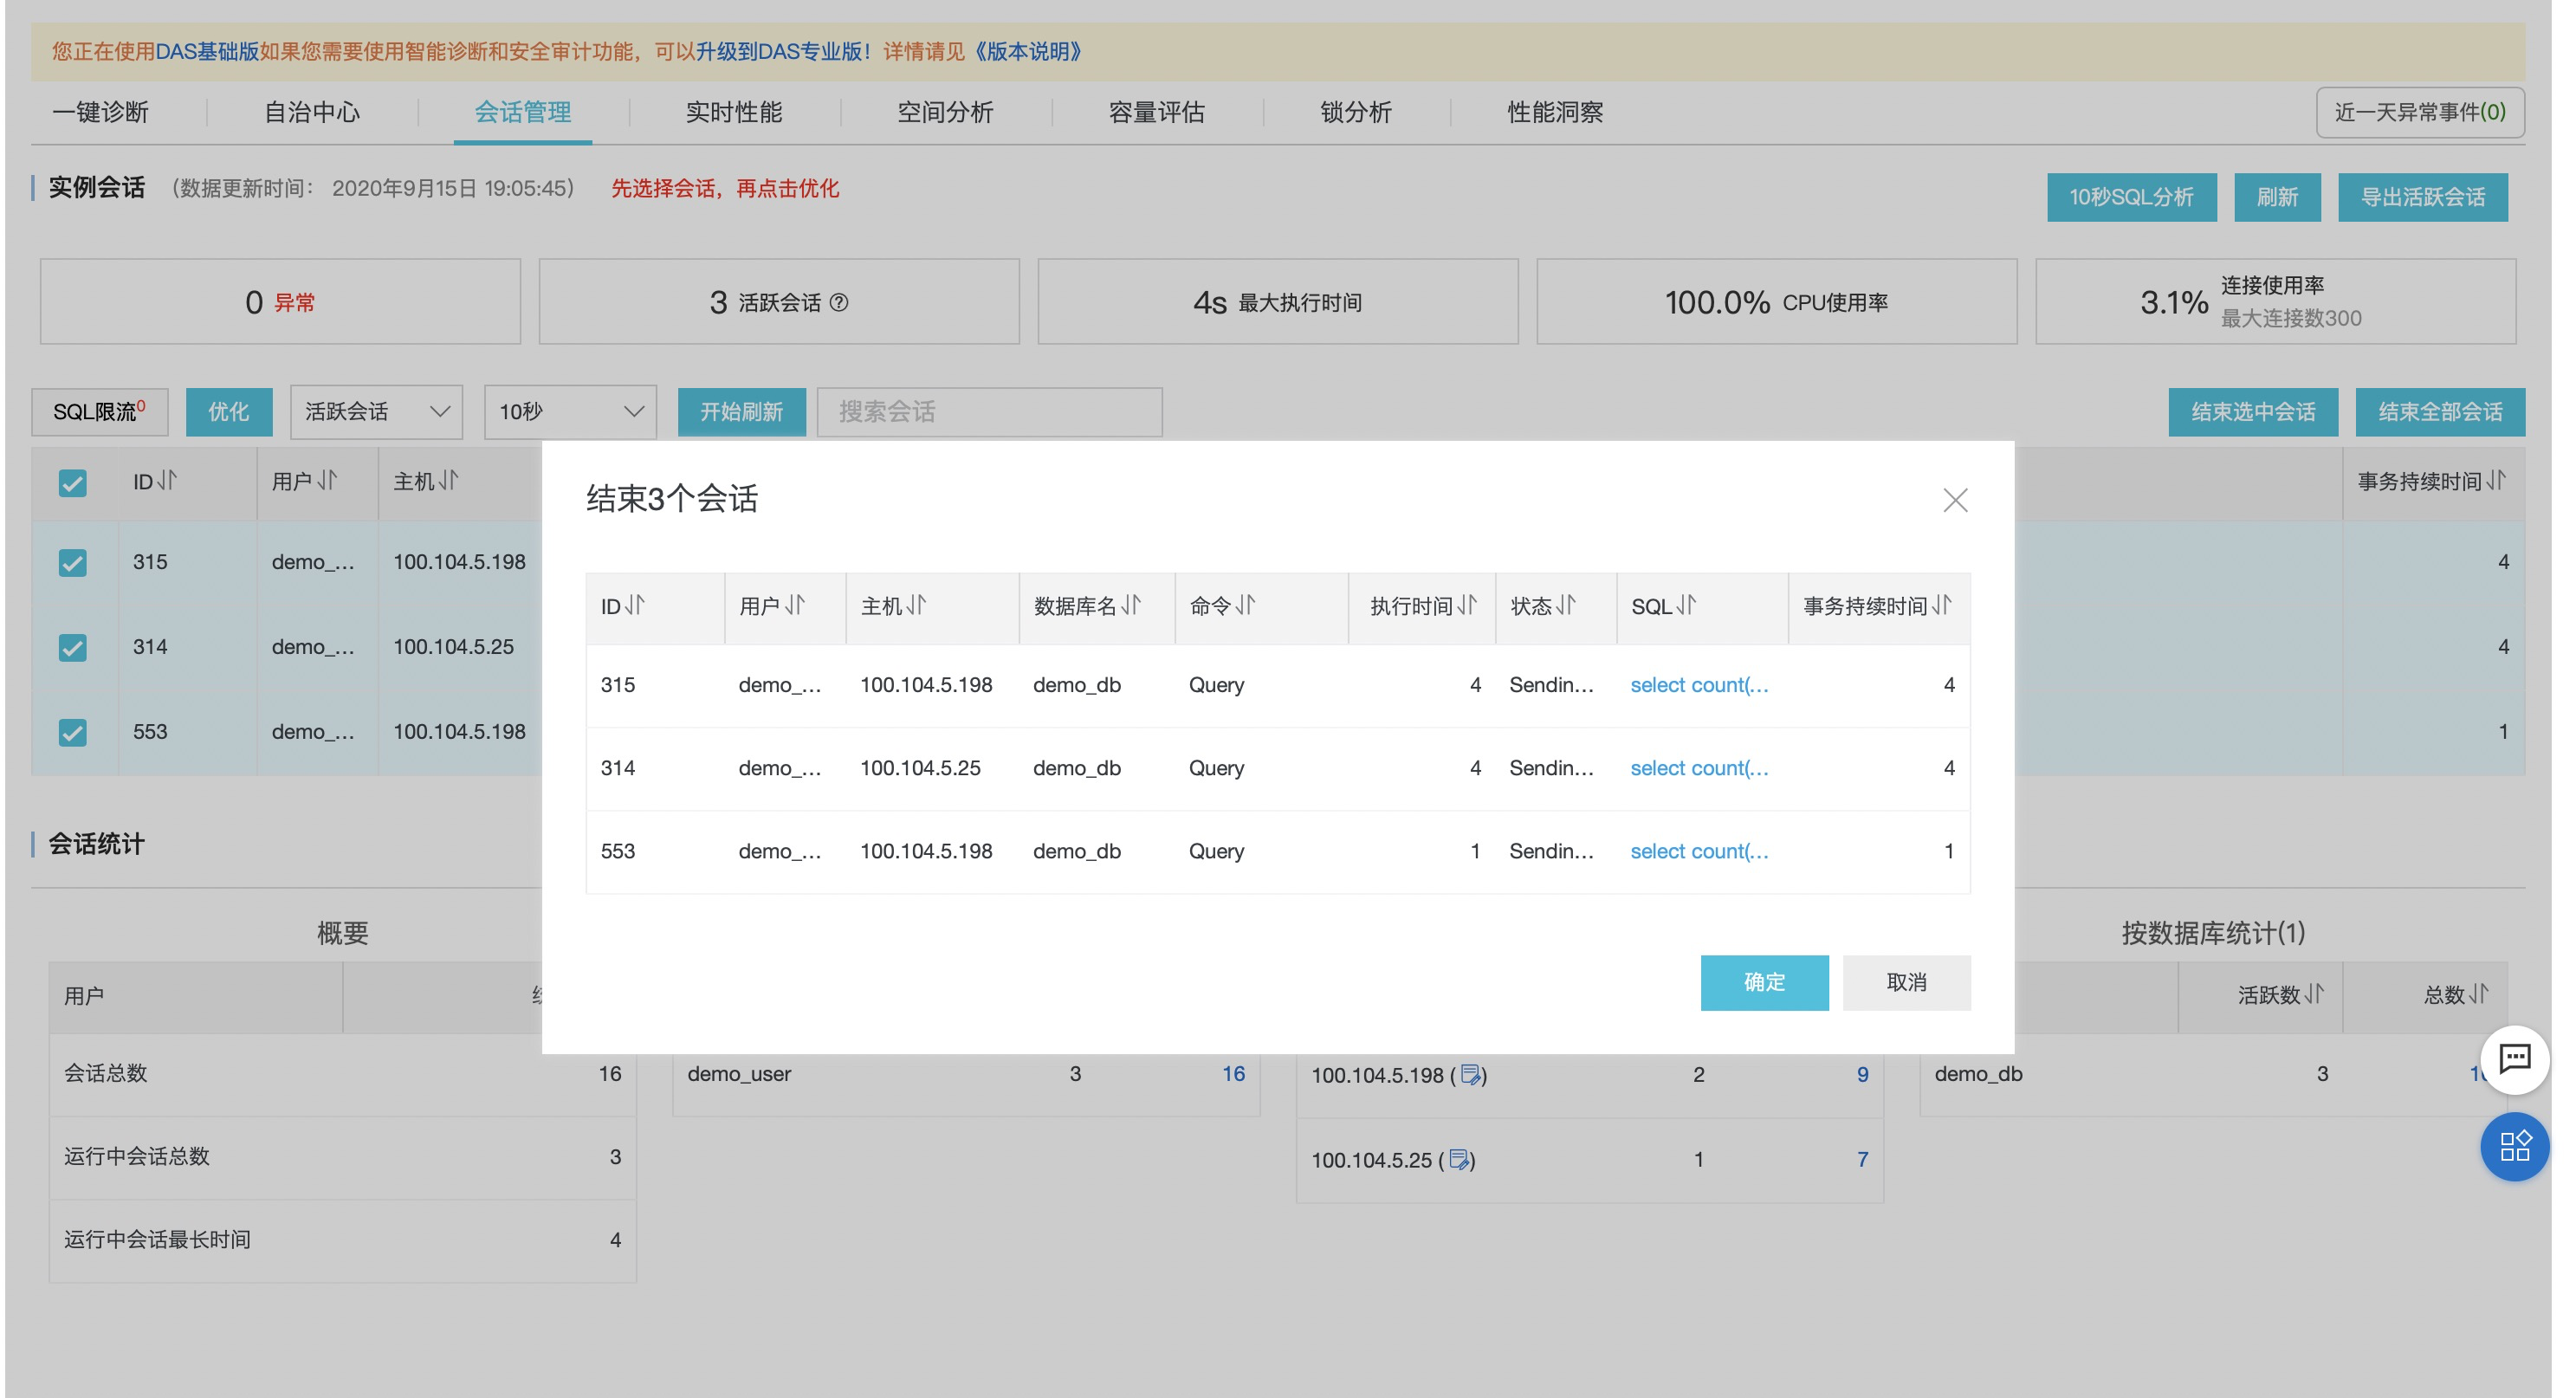Click the help icon next to 活跃会话
Viewport: 2576px width, 1398px height.
pyautogui.click(x=839, y=303)
